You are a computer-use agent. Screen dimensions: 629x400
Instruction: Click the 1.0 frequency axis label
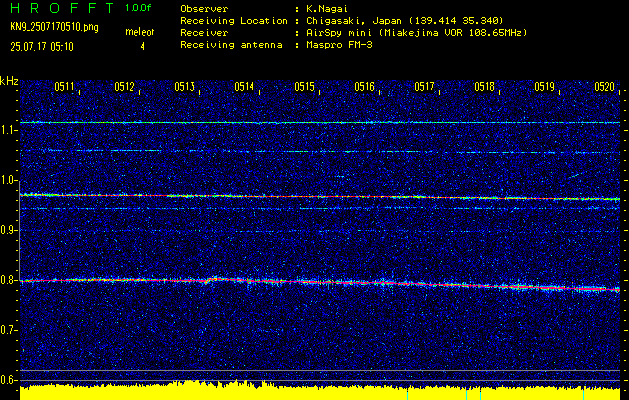coord(8,180)
